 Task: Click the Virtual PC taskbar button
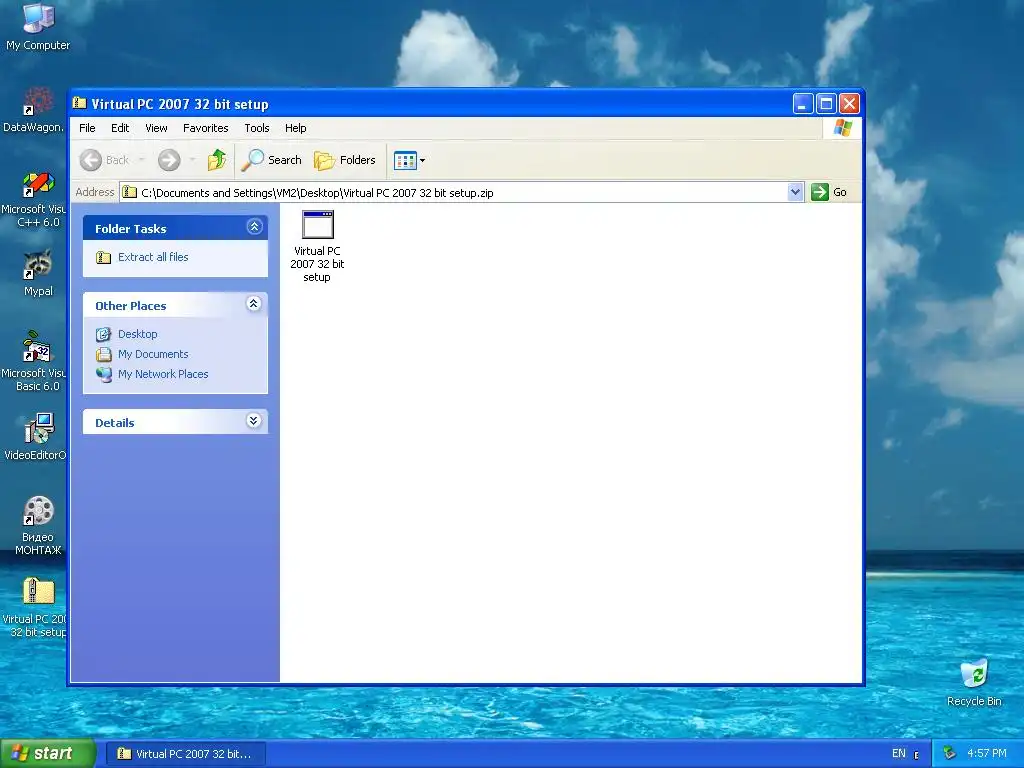point(185,754)
